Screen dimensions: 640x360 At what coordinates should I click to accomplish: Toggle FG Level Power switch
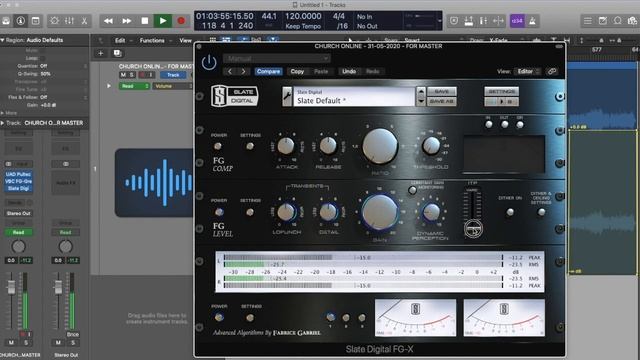coord(219,212)
